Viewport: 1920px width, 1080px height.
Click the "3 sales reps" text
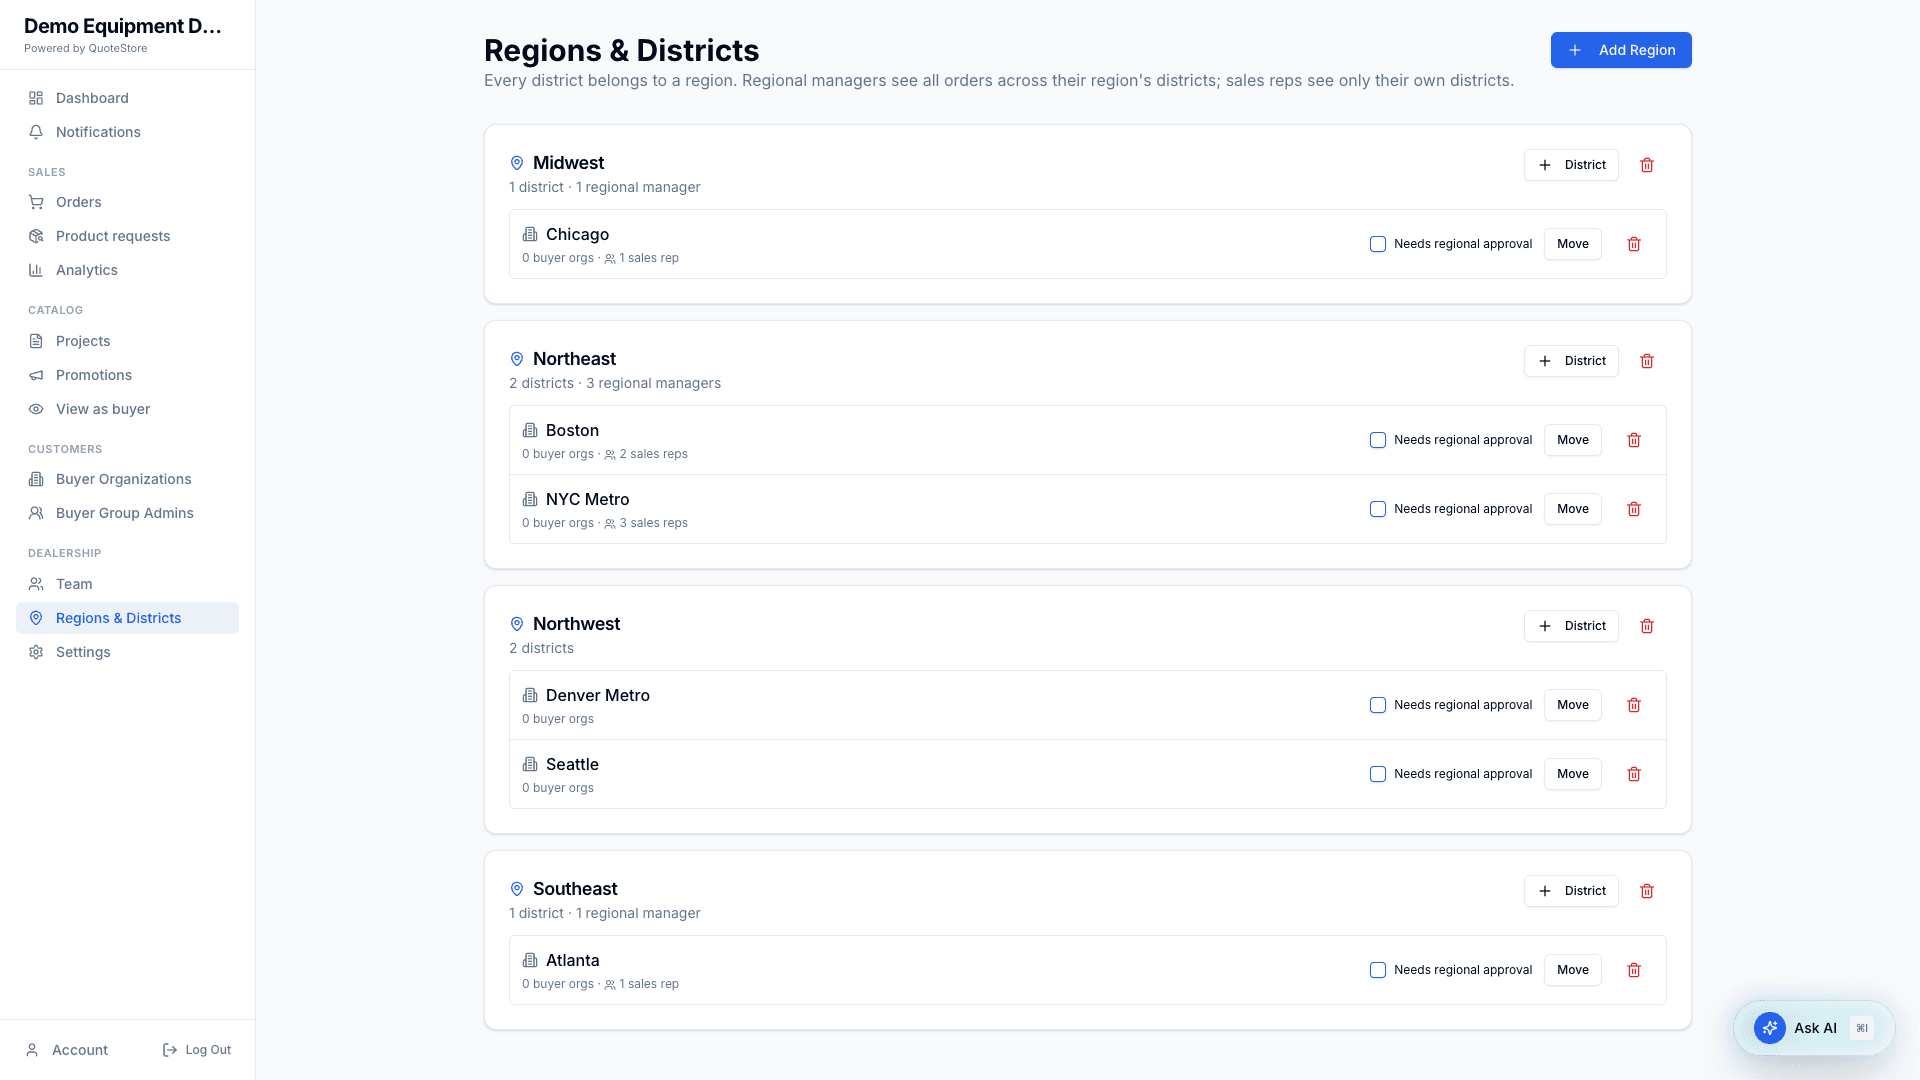pyautogui.click(x=653, y=523)
